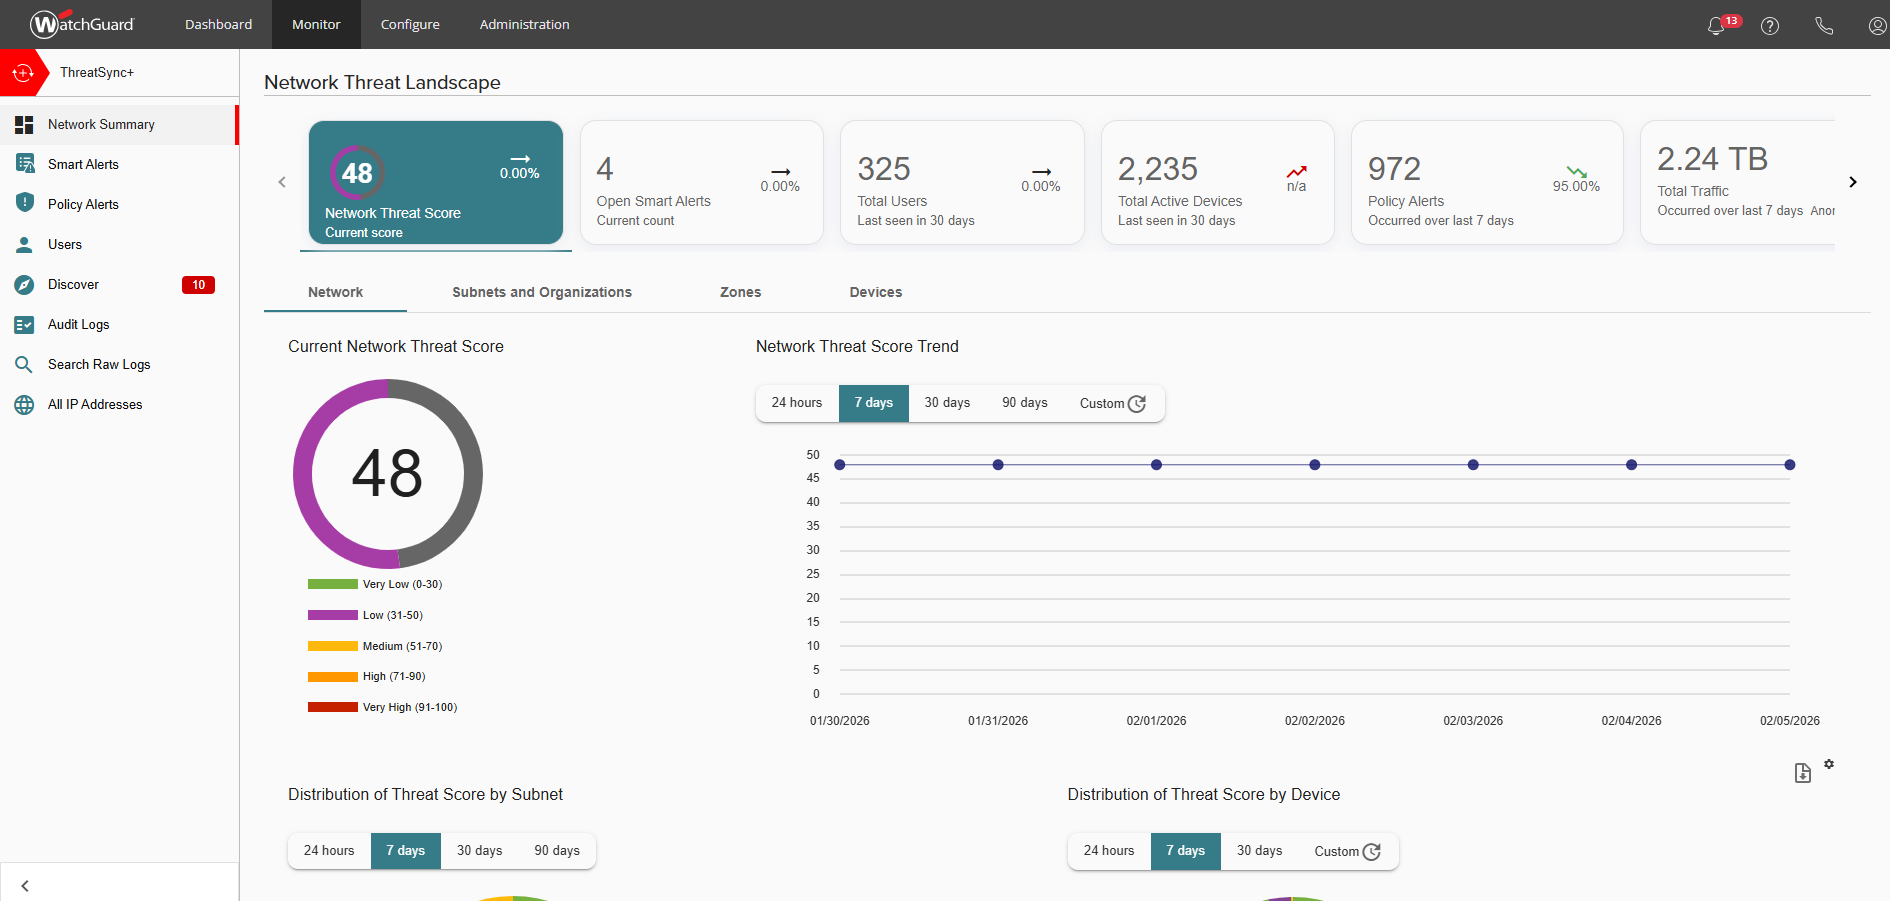Click the Discover compass icon
Viewport: 1890px width, 901px height.
click(24, 285)
